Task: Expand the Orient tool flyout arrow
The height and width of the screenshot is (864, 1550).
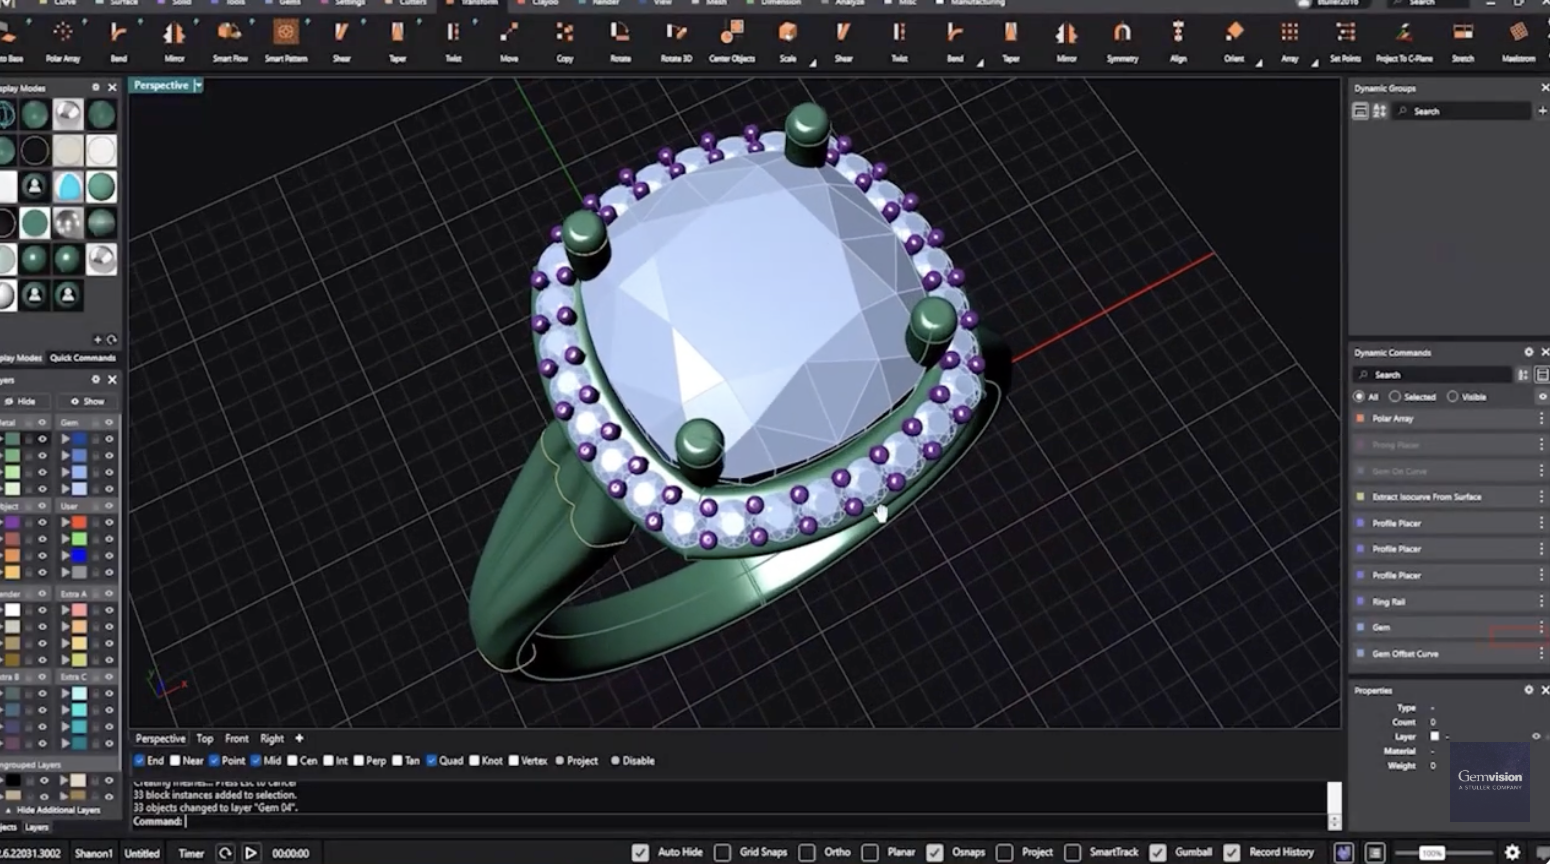Action: click(x=1259, y=63)
